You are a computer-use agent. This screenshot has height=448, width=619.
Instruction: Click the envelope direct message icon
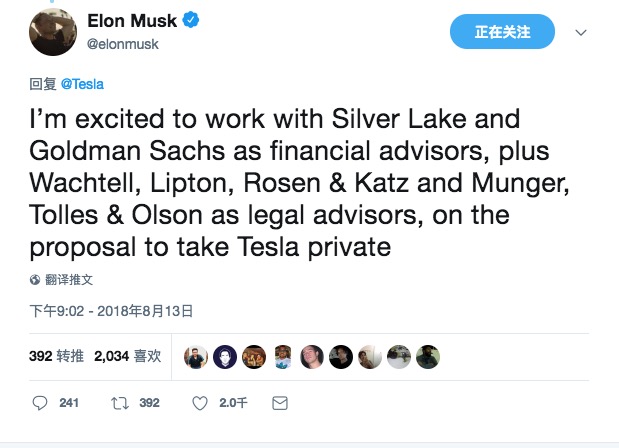coord(280,403)
